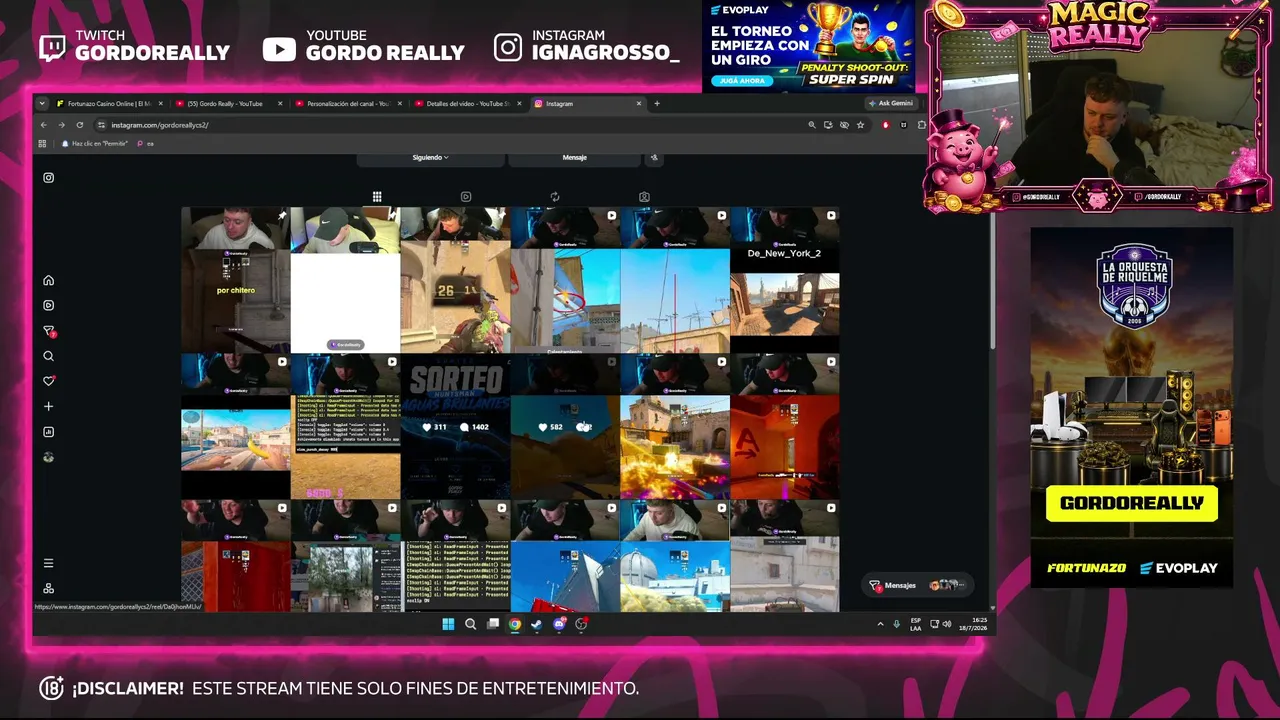Switch to Detalles del video tab

point(469,103)
